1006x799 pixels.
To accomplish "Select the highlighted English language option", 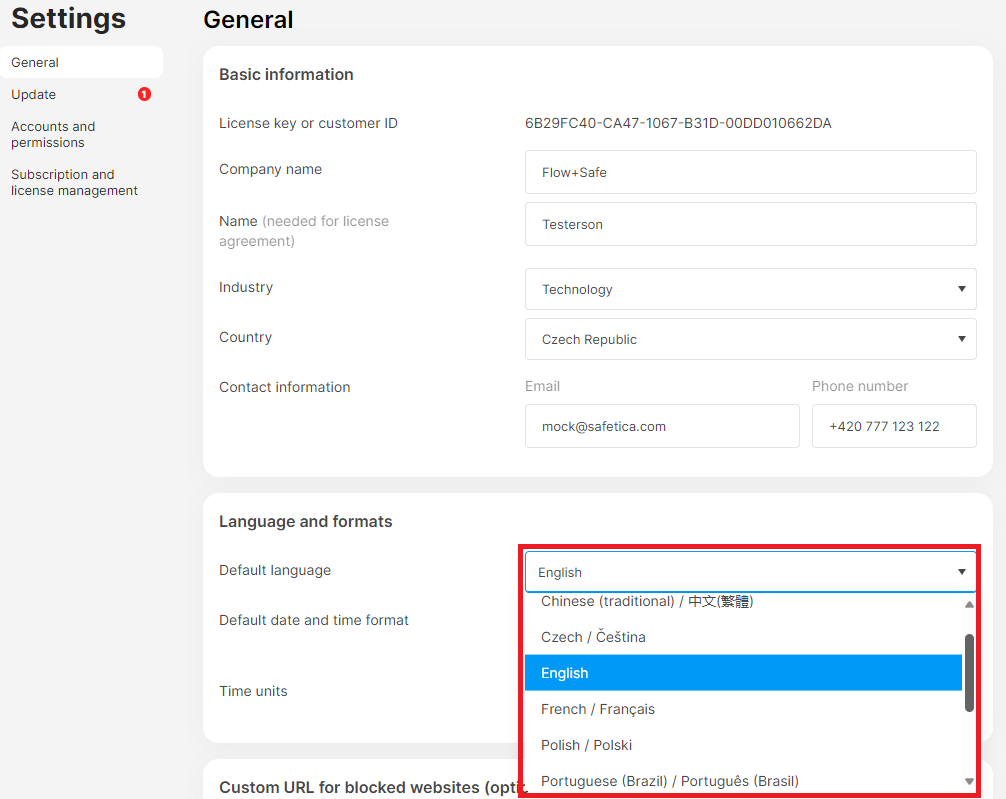I will point(565,673).
